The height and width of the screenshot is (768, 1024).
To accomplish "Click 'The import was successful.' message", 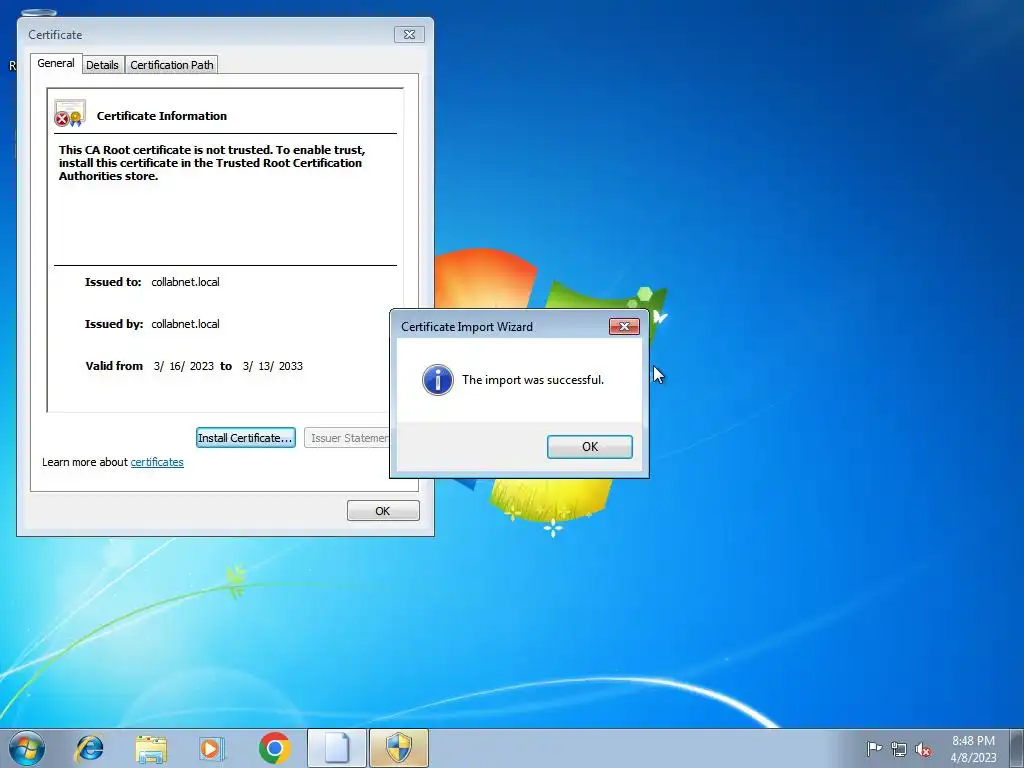I will (x=533, y=380).
